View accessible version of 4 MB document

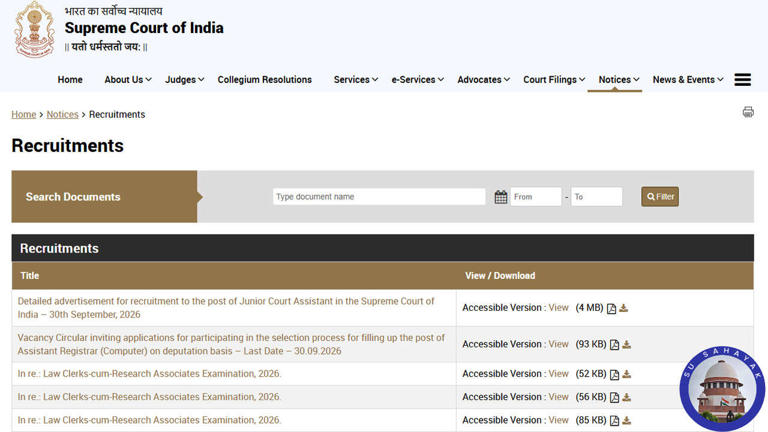(x=558, y=308)
